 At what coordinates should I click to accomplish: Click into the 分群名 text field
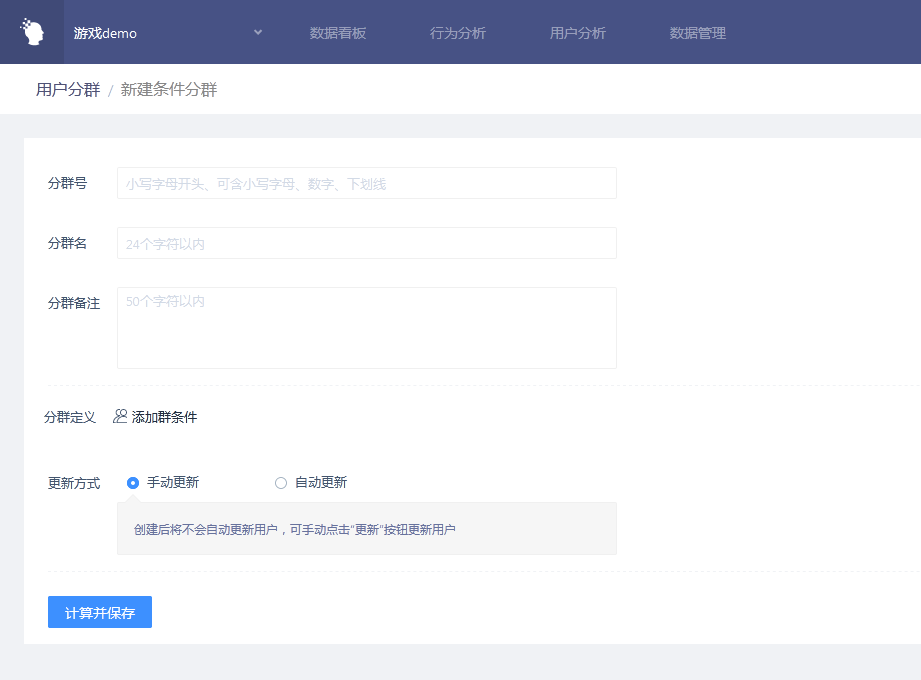(x=366, y=243)
